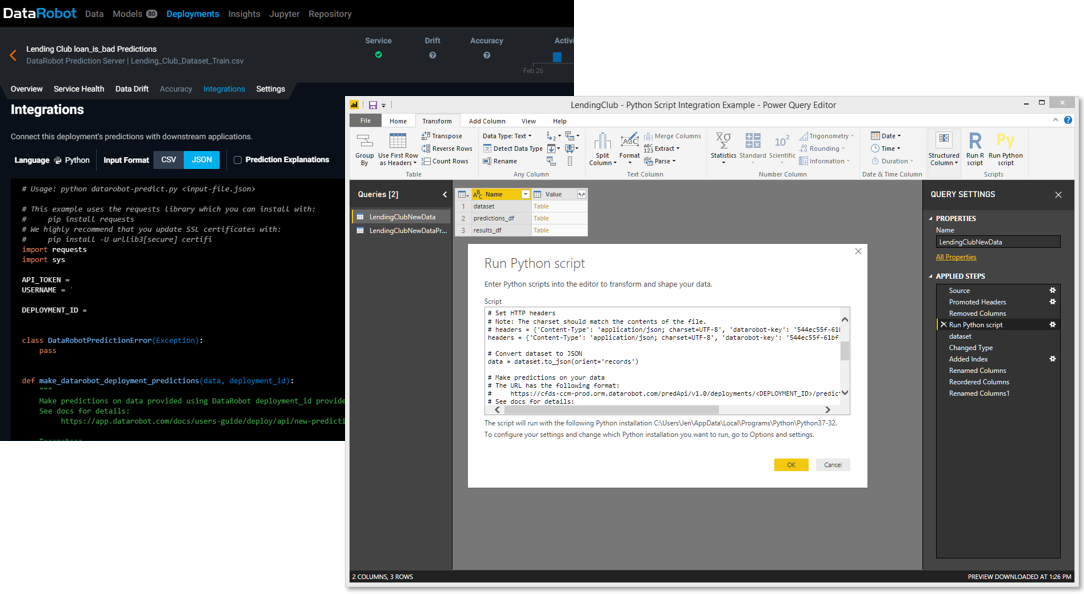Open the Time dropdown in the ribbon
This screenshot has height=594, width=1084.
click(886, 149)
